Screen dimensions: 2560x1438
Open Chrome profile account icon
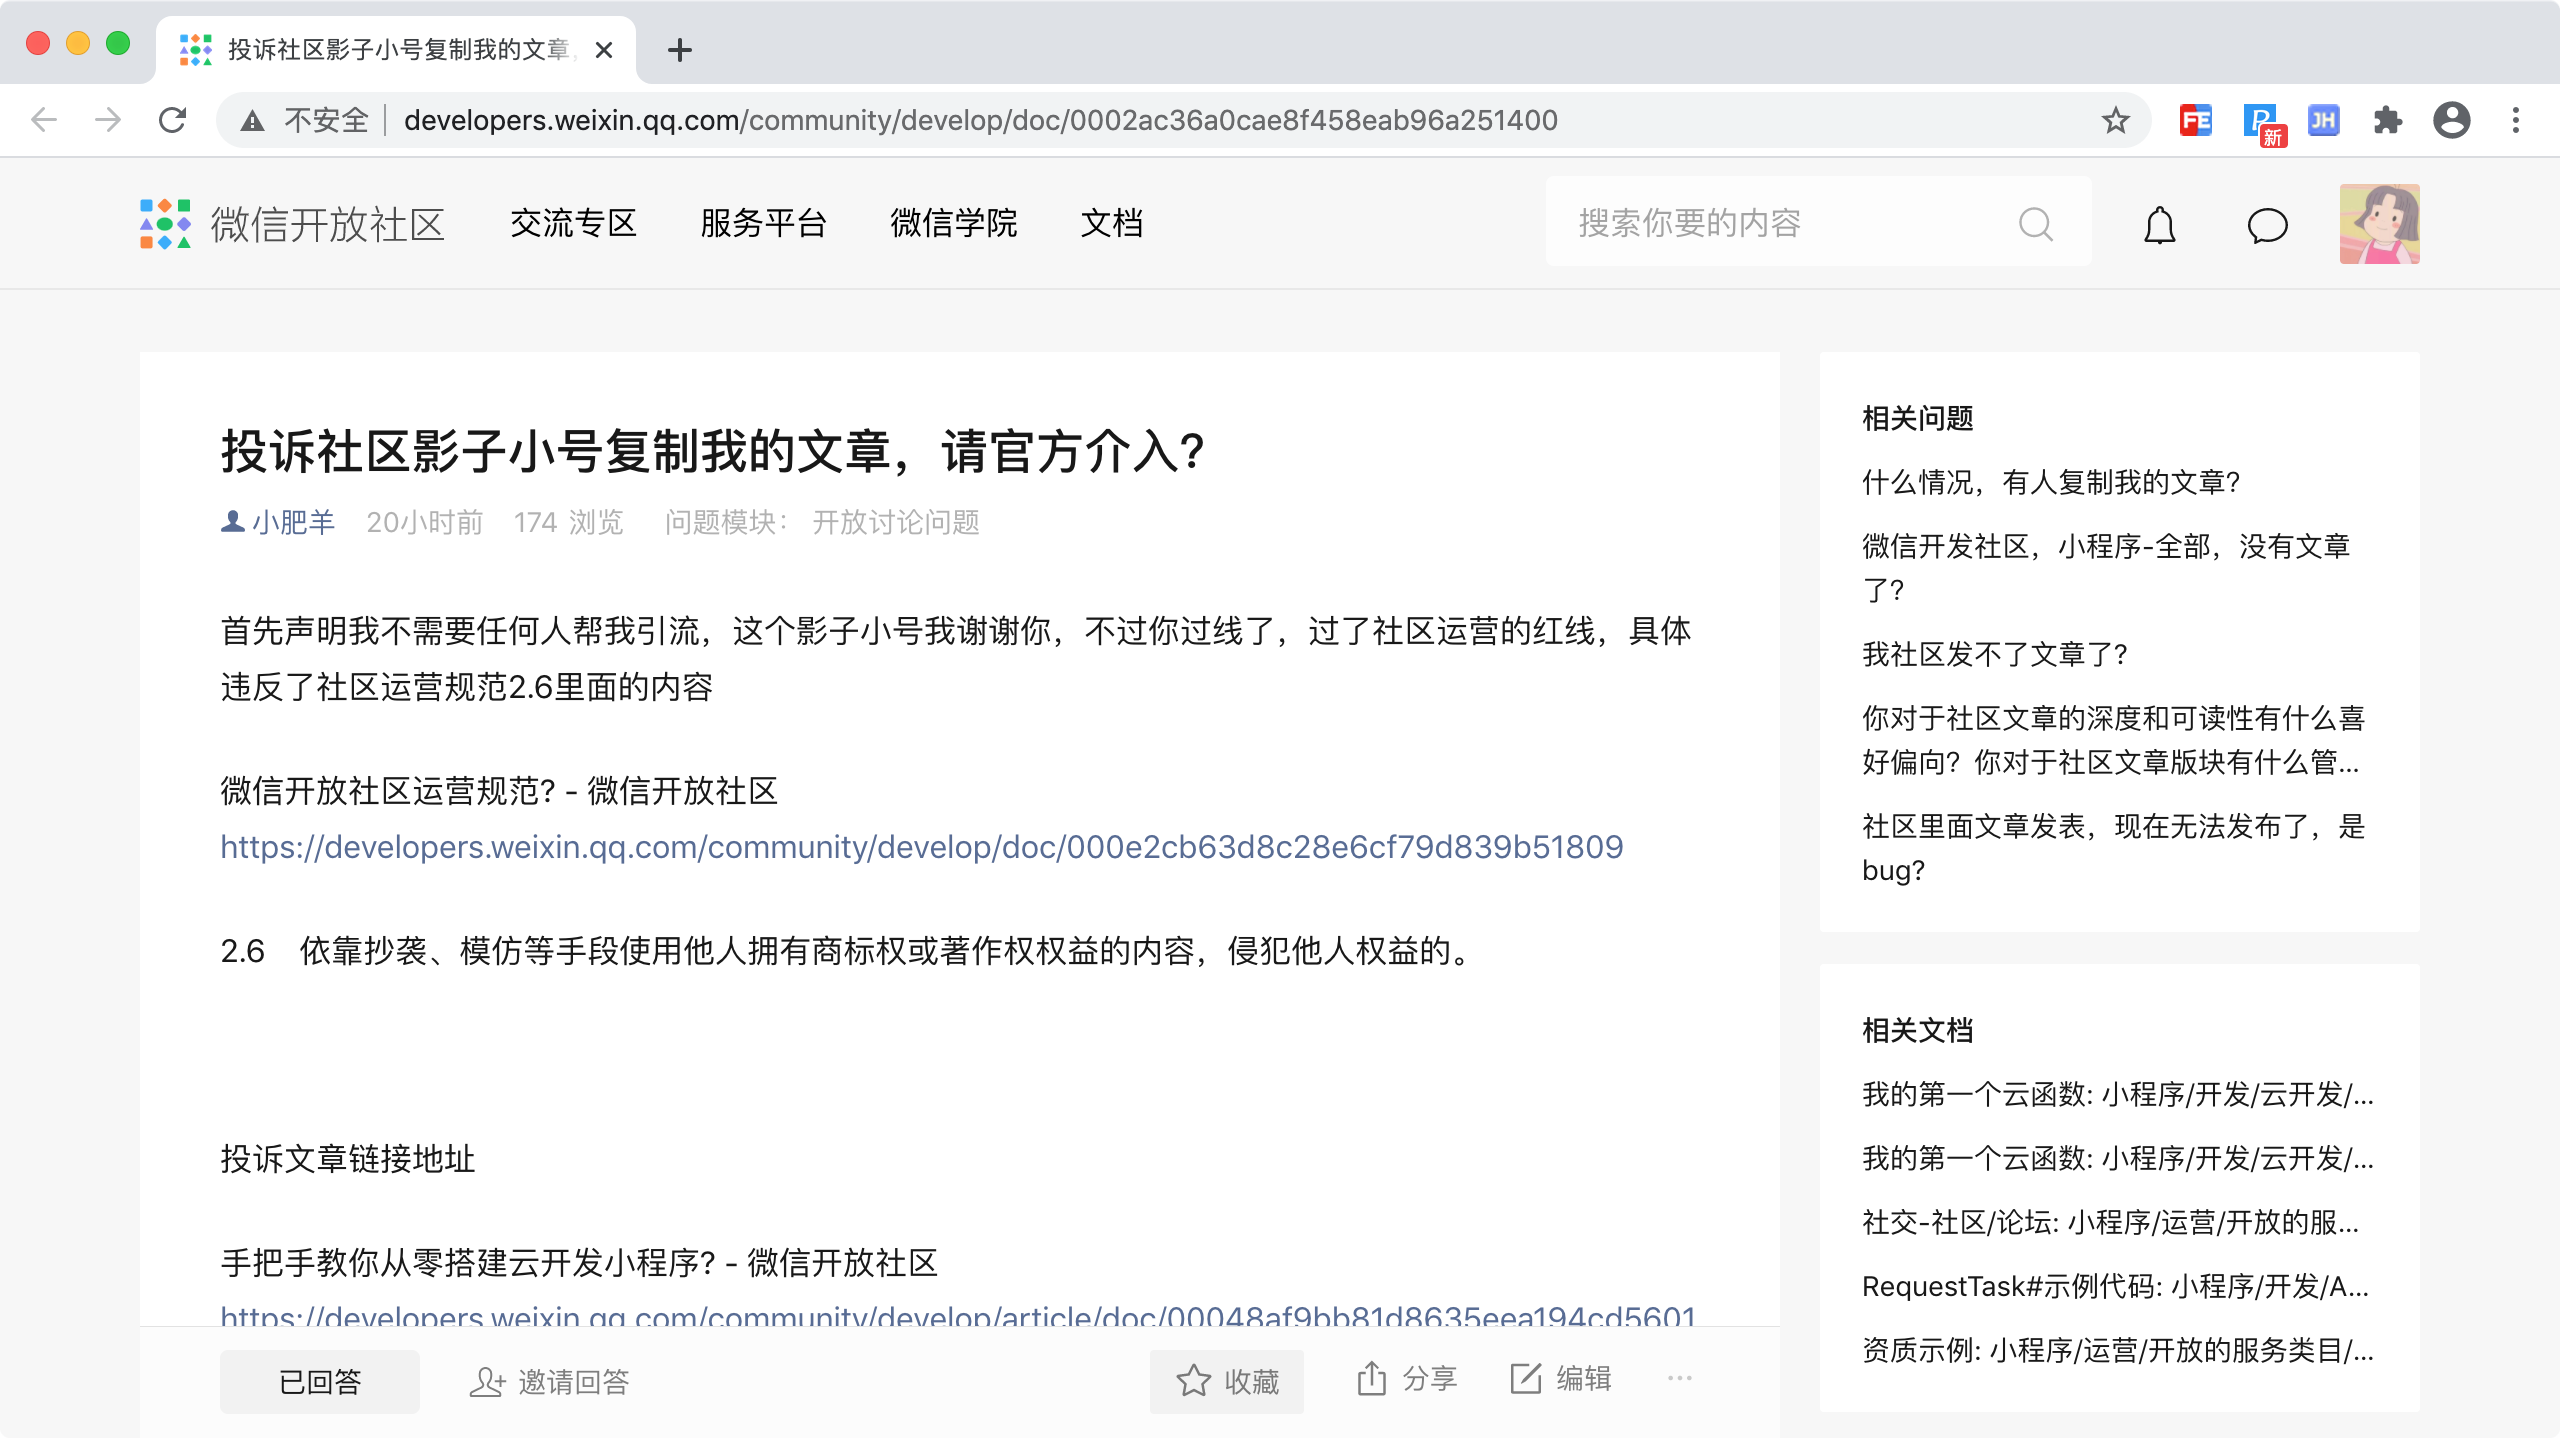[2451, 121]
